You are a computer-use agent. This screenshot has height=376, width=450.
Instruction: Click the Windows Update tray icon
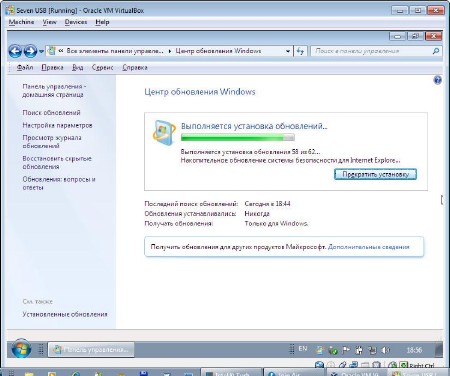320,350
